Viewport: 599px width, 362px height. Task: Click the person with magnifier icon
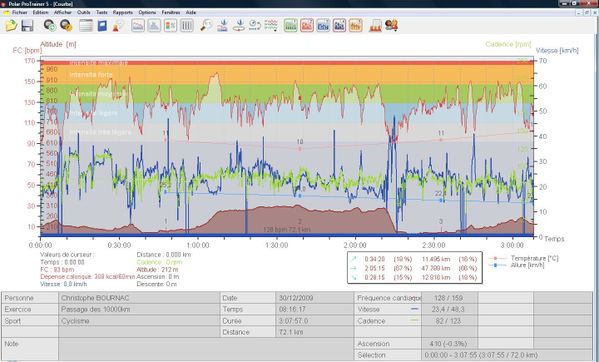tap(118, 26)
